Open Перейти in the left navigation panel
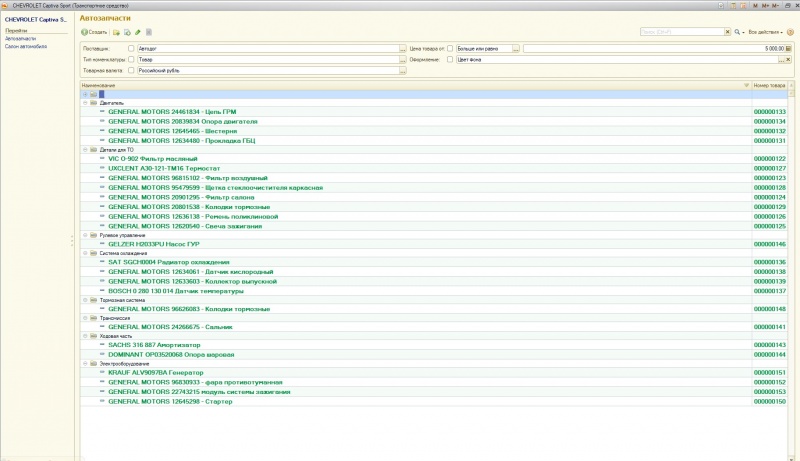800x461 pixels. 16,31
